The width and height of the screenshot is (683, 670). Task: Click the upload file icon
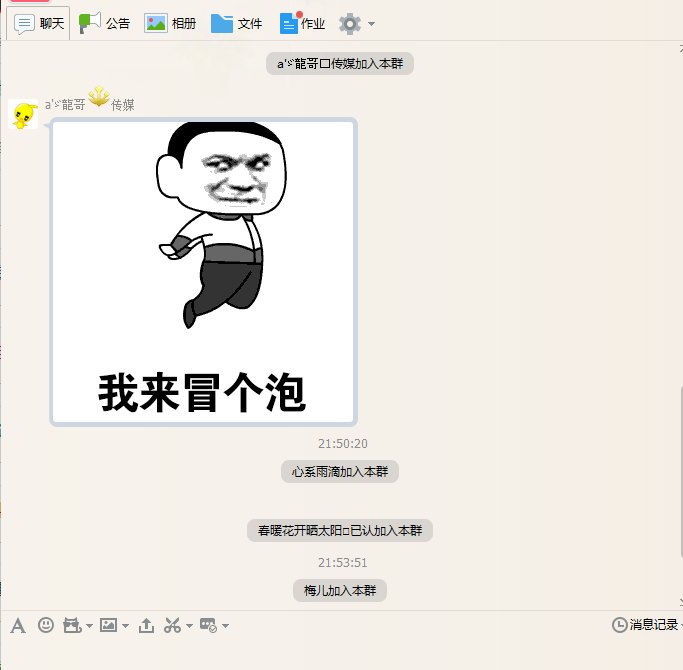pyautogui.click(x=146, y=625)
